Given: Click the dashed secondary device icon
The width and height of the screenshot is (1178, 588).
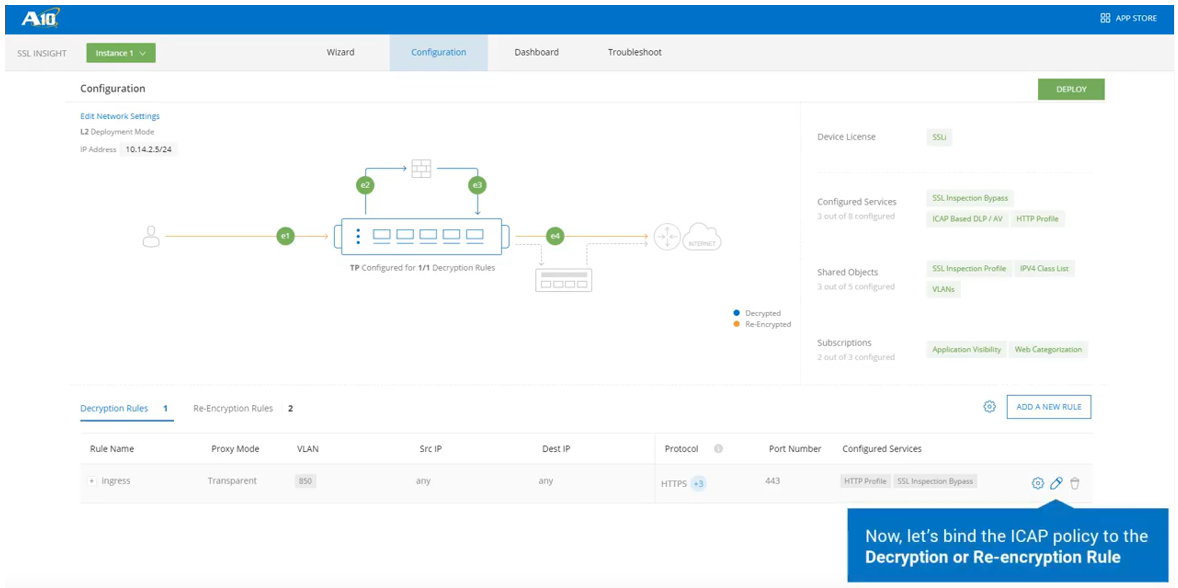Looking at the screenshot, I should coord(563,280).
